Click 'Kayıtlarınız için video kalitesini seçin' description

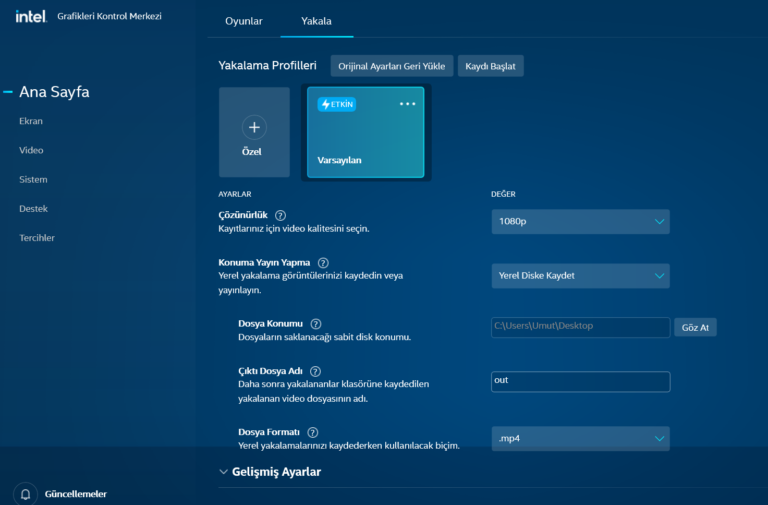tap(294, 229)
